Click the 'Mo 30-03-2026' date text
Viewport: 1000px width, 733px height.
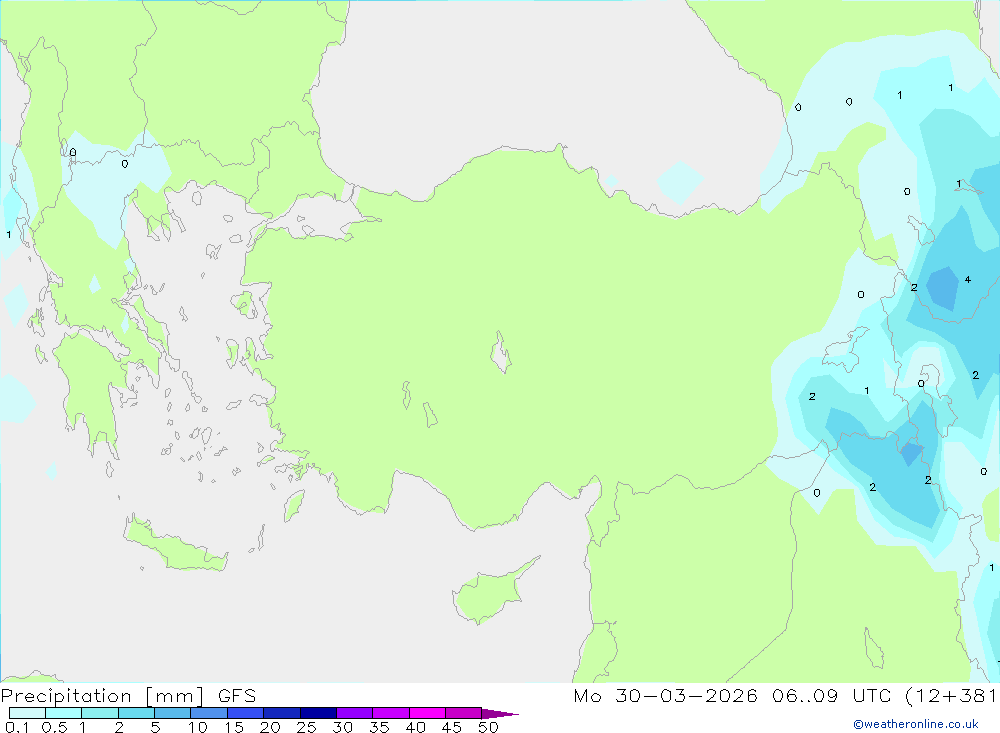tap(665, 696)
